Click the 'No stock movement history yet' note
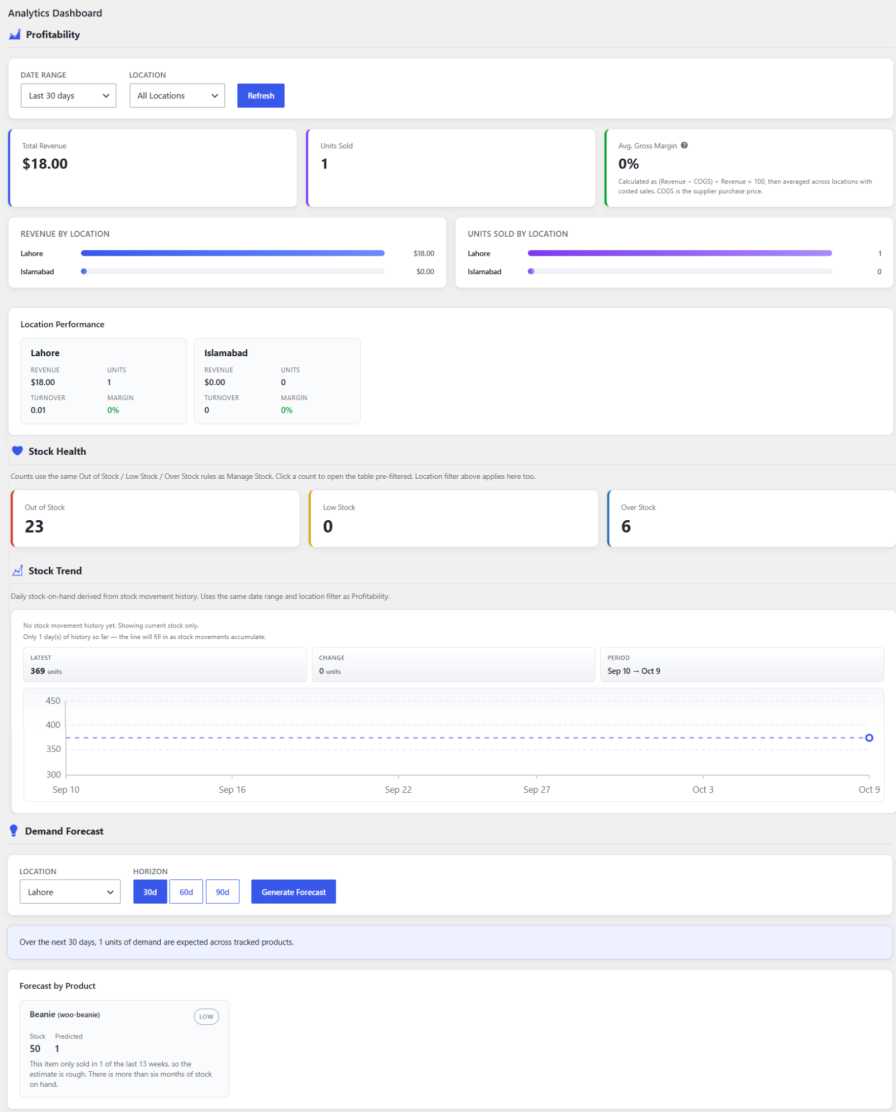The image size is (896, 1112). (111, 626)
